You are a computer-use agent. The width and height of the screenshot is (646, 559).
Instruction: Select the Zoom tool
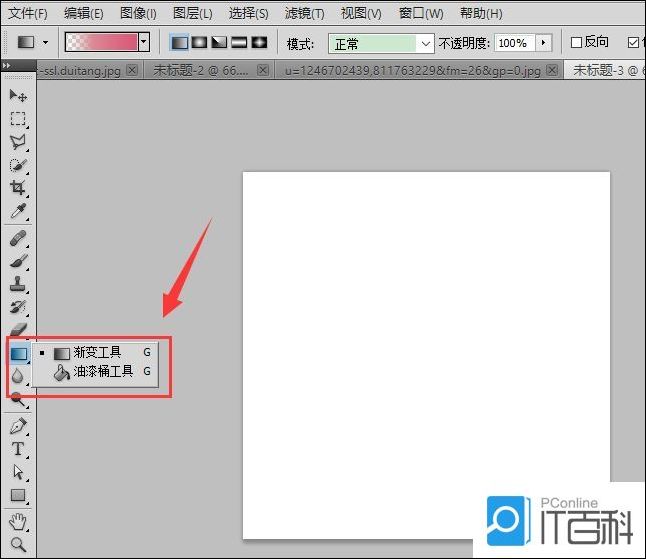18,545
